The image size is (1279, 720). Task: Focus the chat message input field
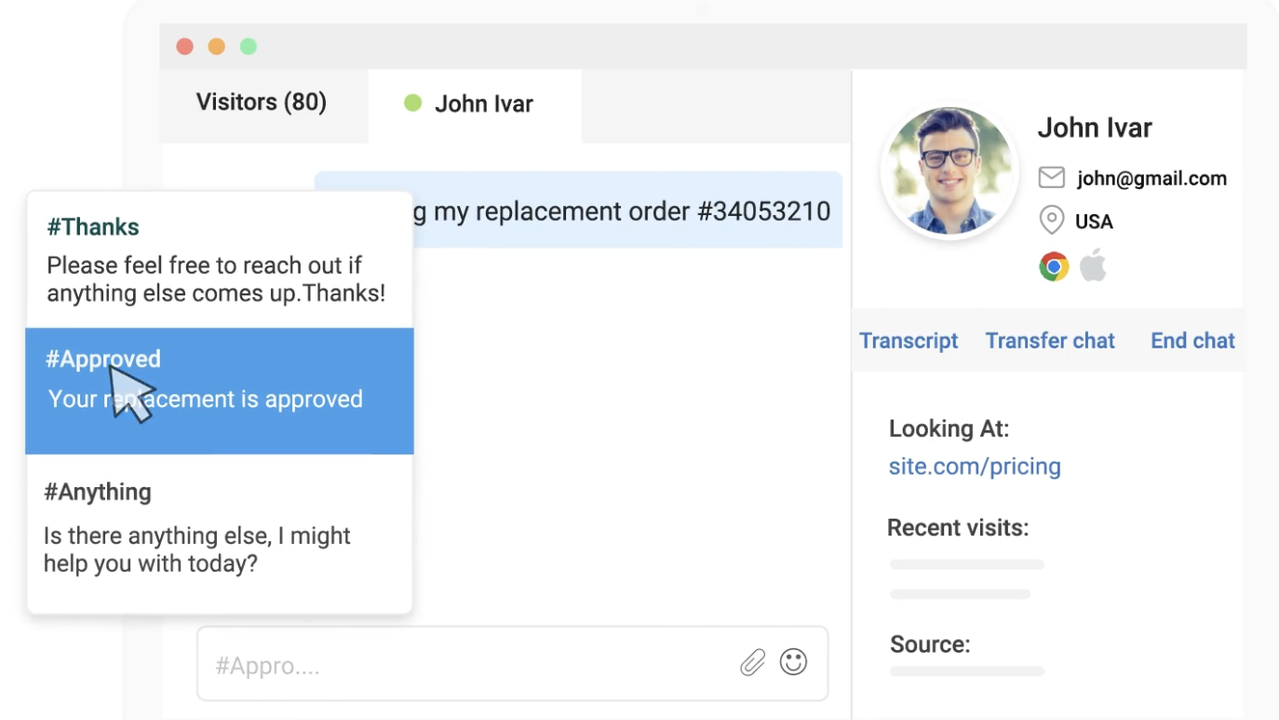point(470,665)
